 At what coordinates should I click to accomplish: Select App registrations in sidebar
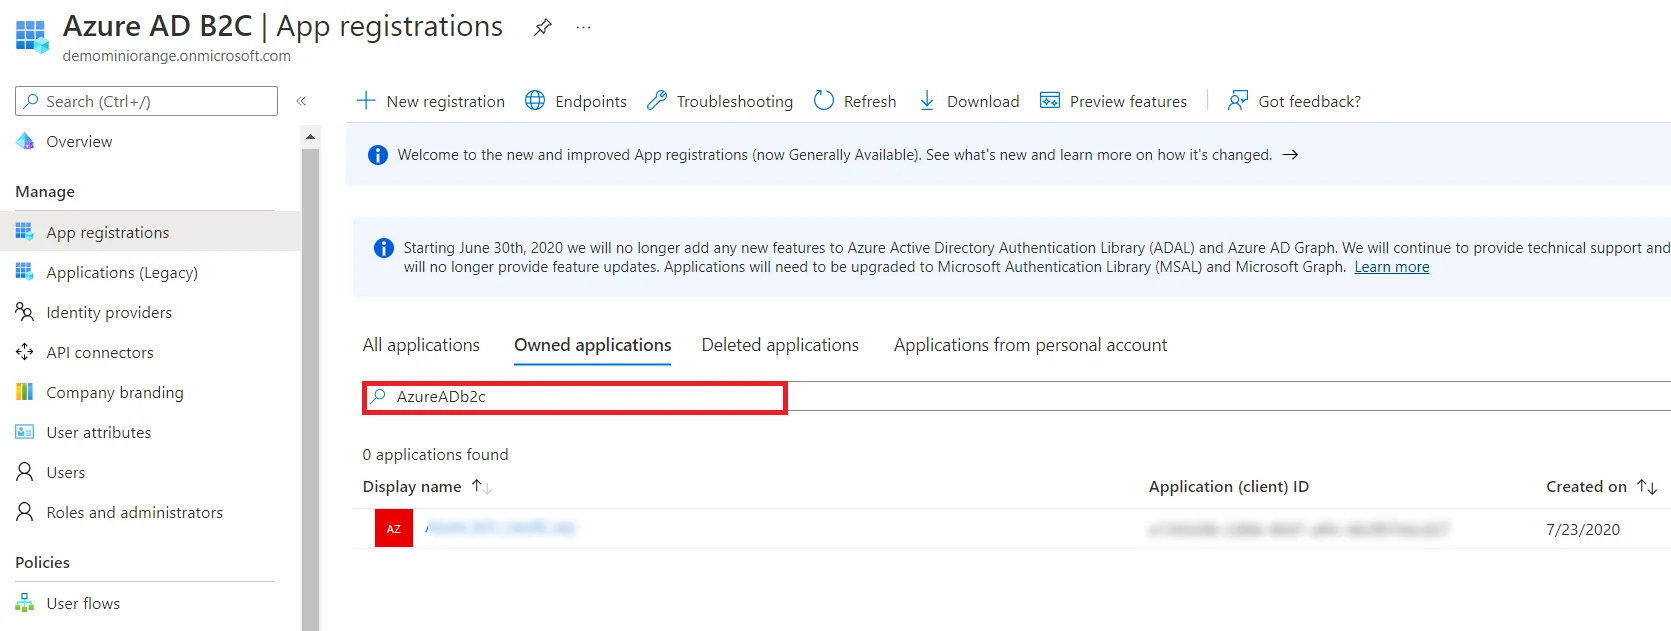(x=150, y=232)
